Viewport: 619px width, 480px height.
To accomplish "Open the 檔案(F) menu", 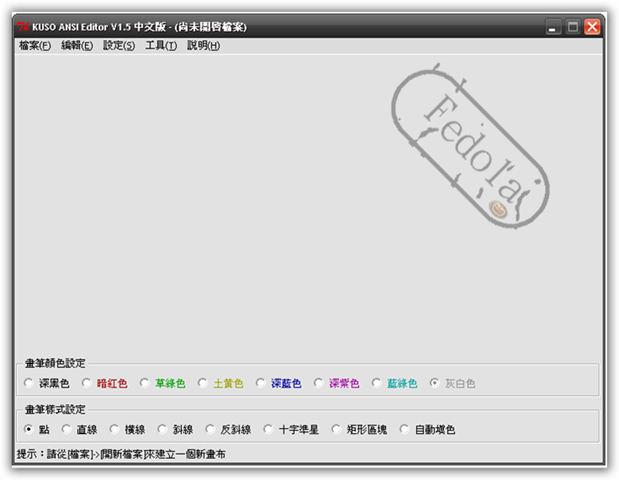I will click(x=34, y=46).
